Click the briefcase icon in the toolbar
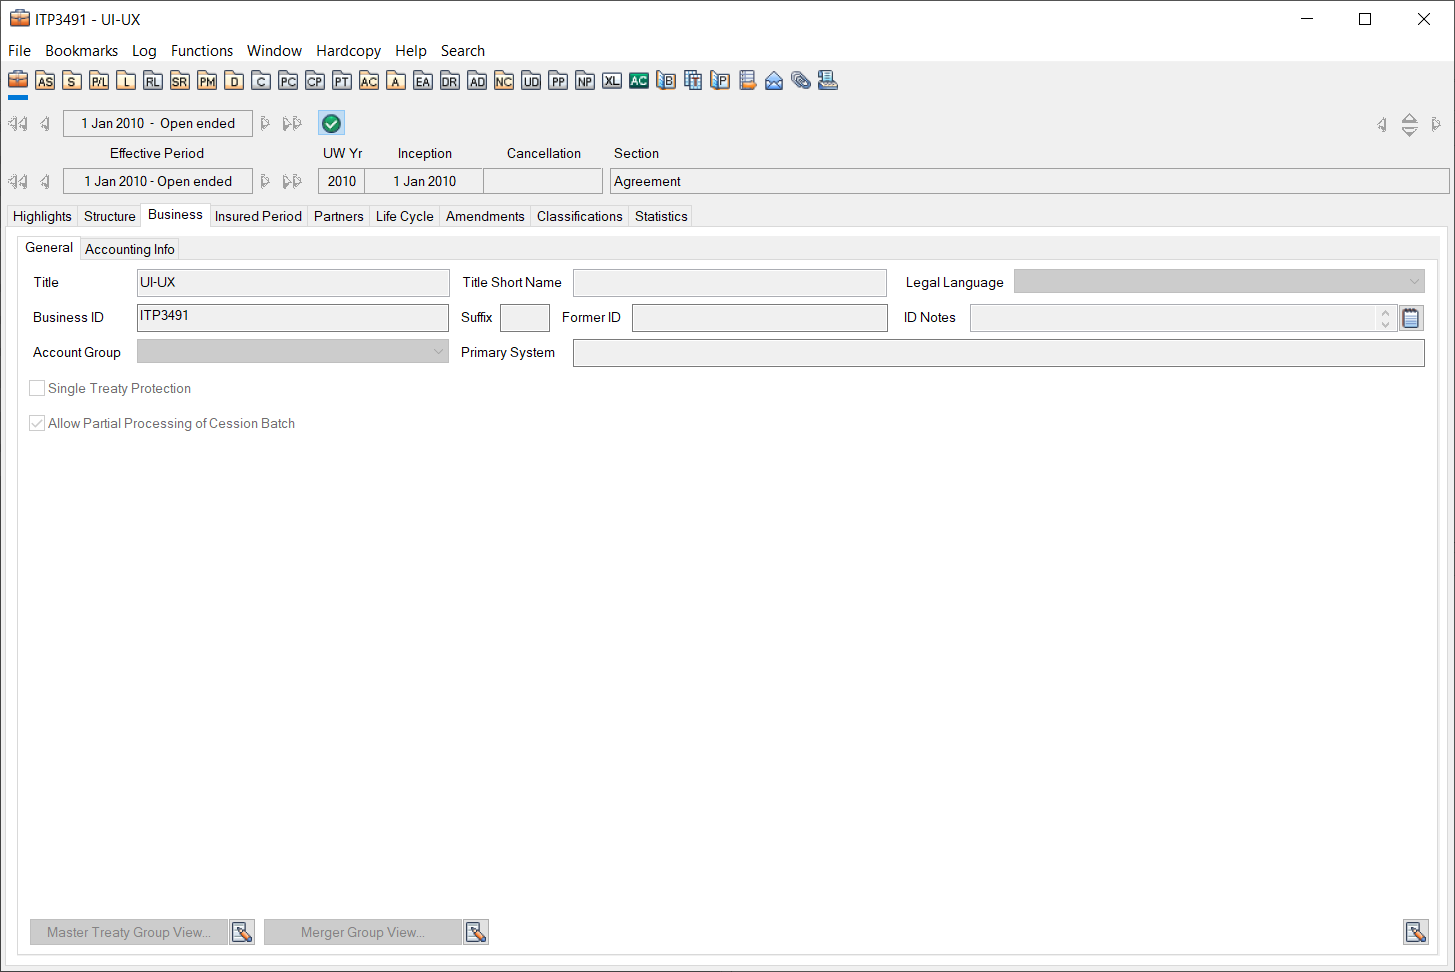 [18, 80]
